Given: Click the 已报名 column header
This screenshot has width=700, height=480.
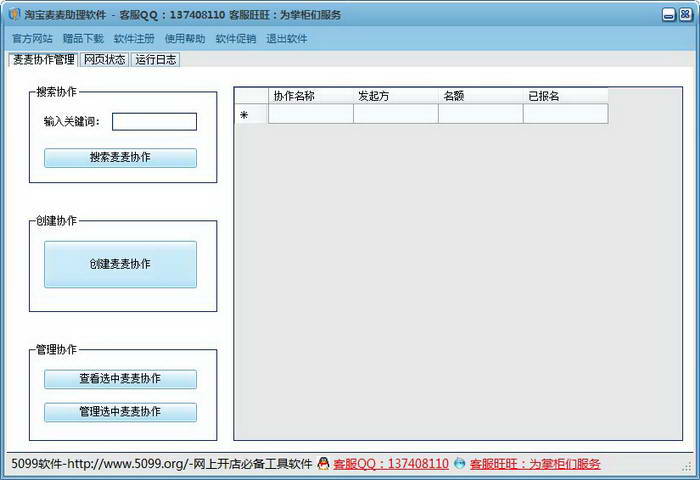Looking at the screenshot, I should (565, 96).
